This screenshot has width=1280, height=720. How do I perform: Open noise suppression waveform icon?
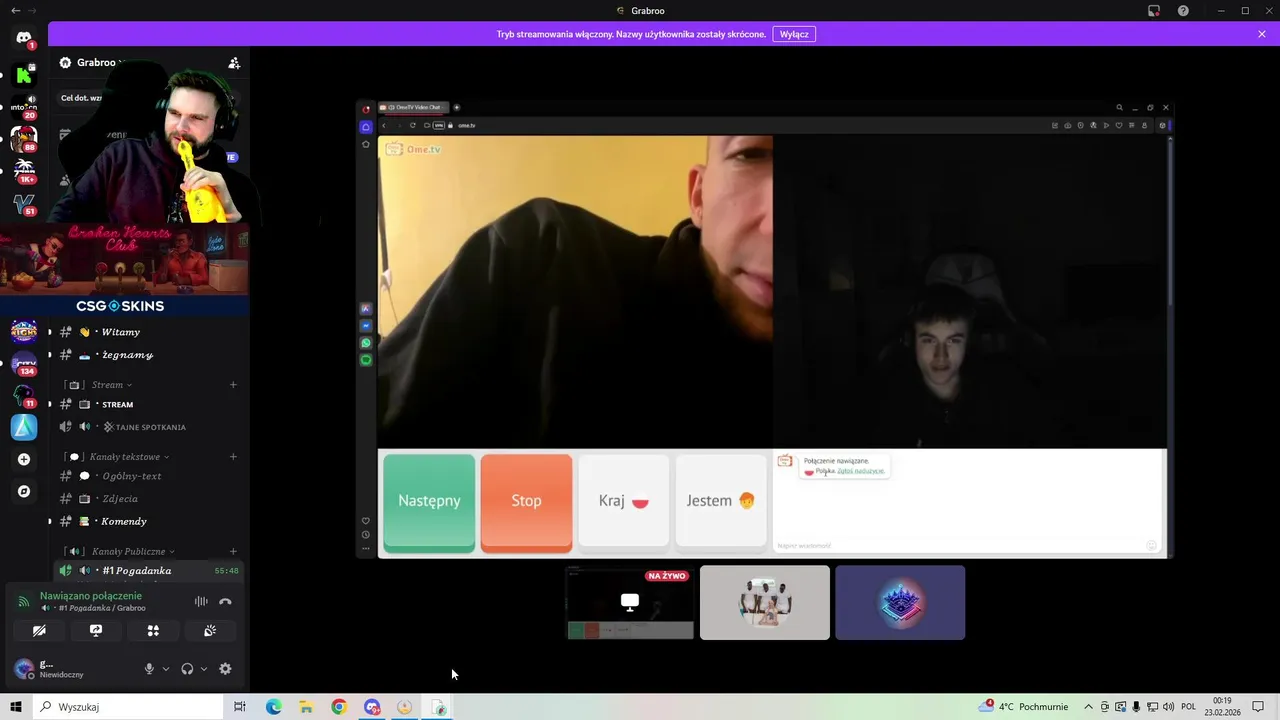click(x=201, y=602)
